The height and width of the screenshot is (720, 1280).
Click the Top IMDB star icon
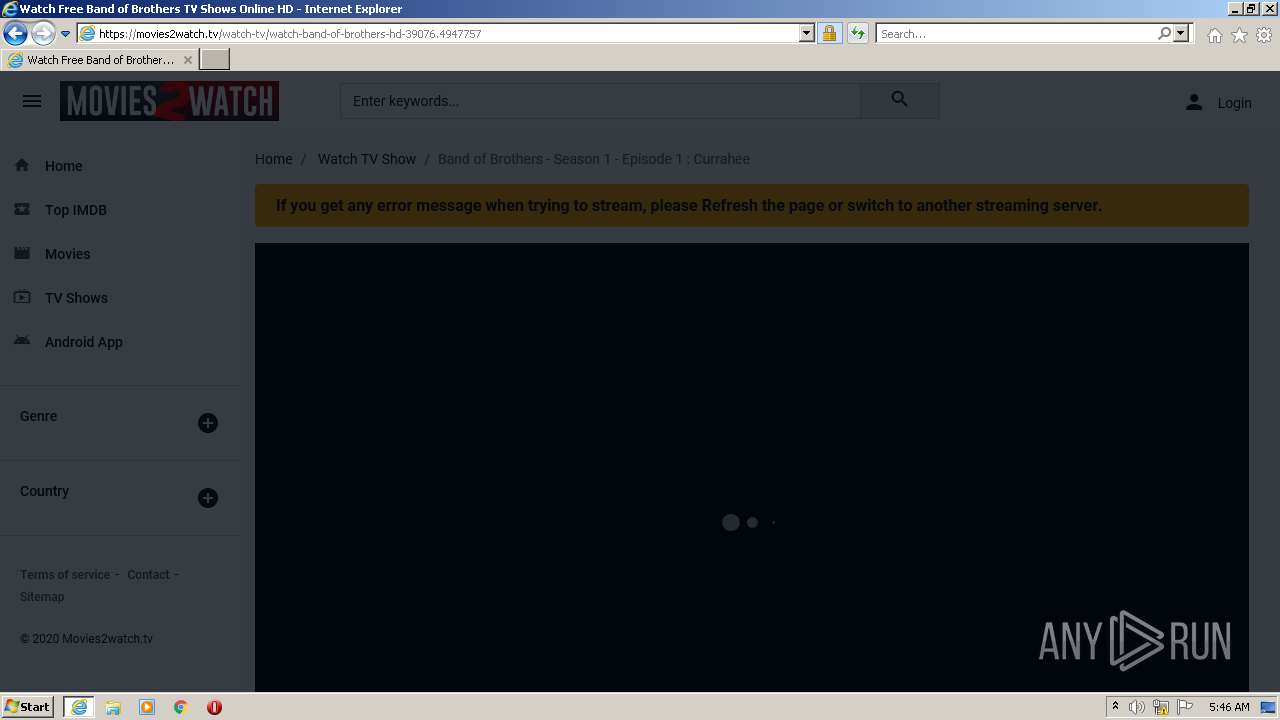click(x=22, y=209)
